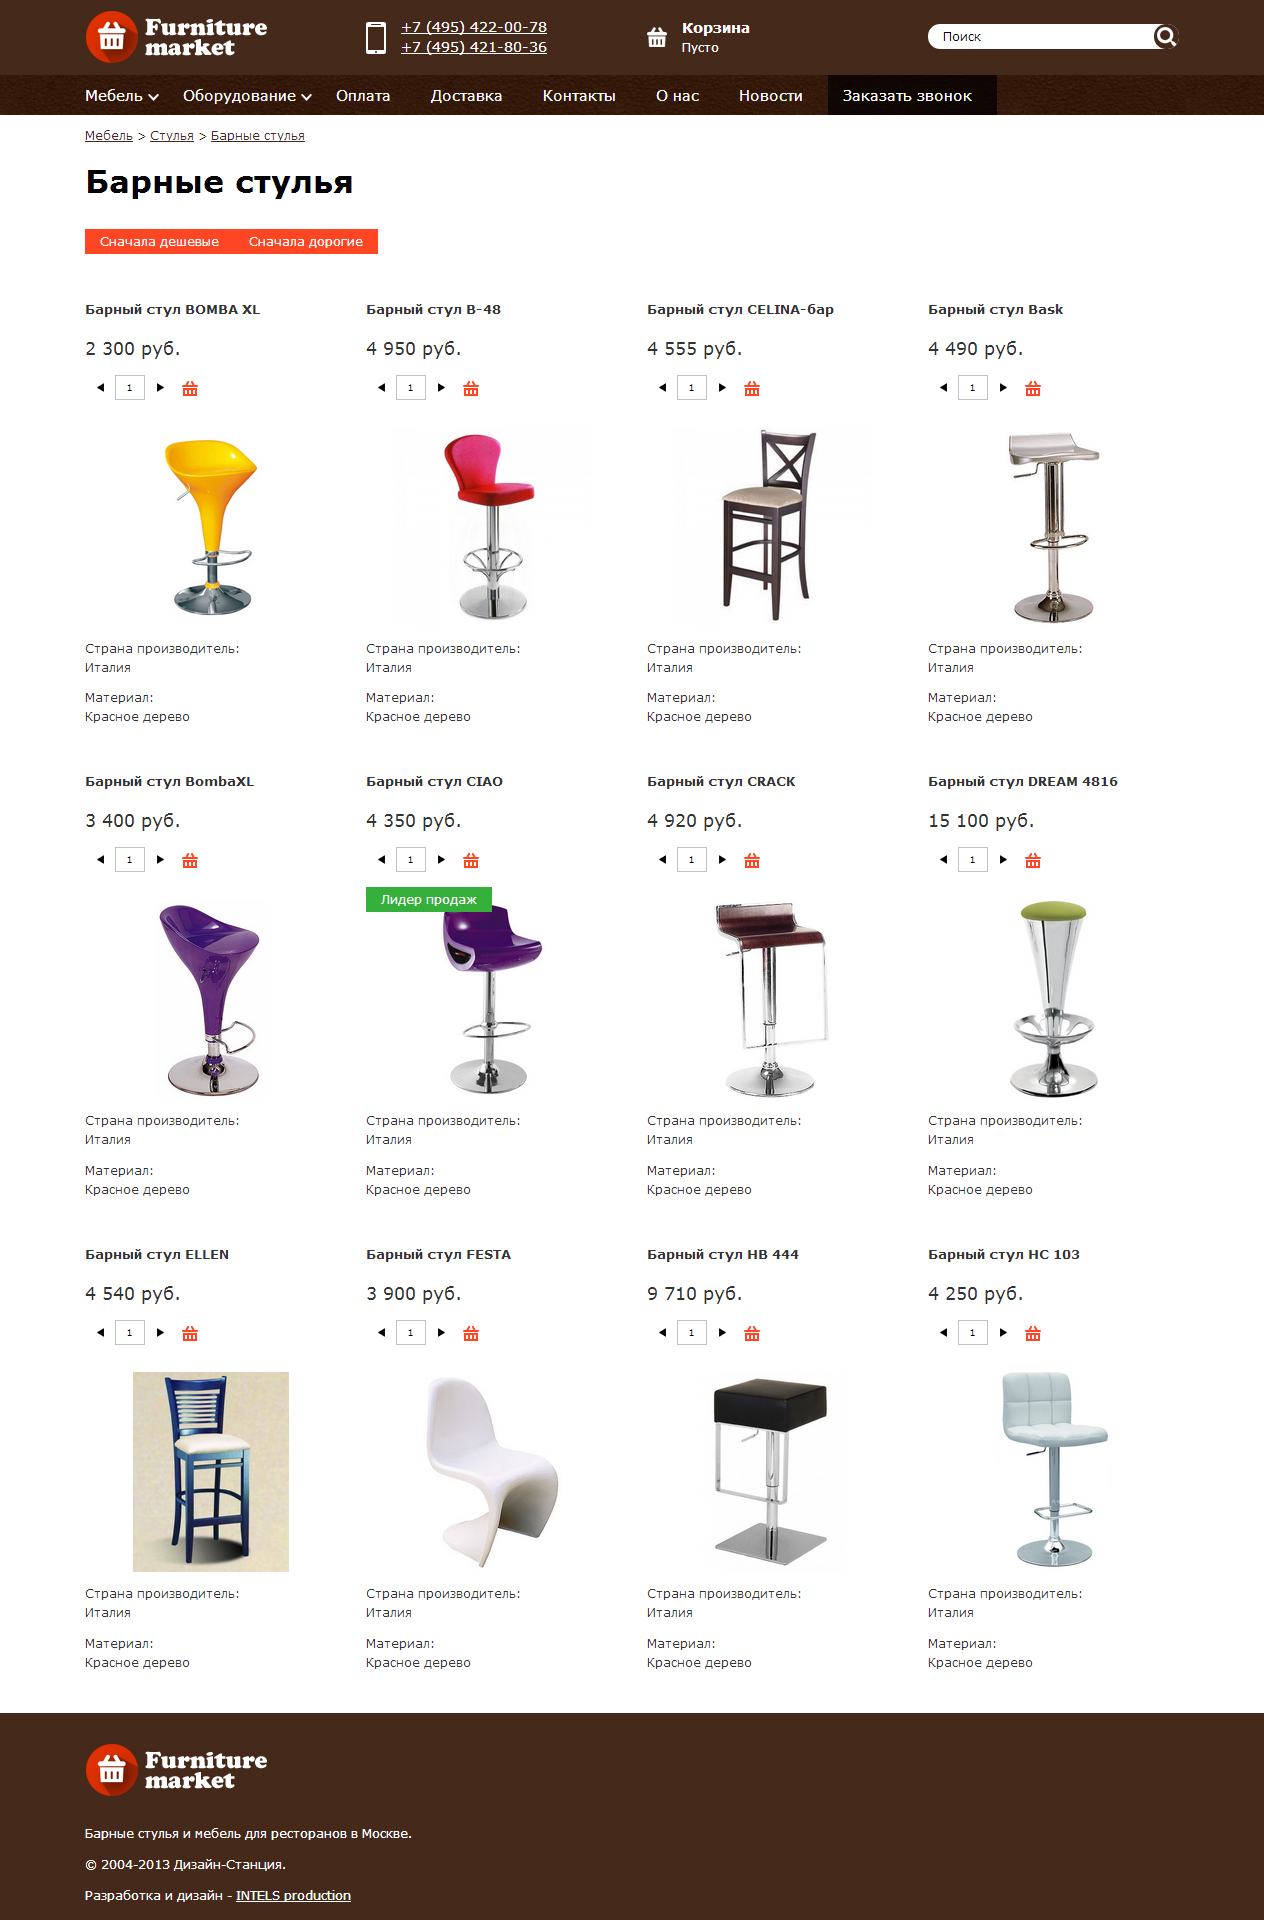This screenshot has height=1920, width=1264.
Task: Click the shopping cart icon in header
Action: [657, 38]
